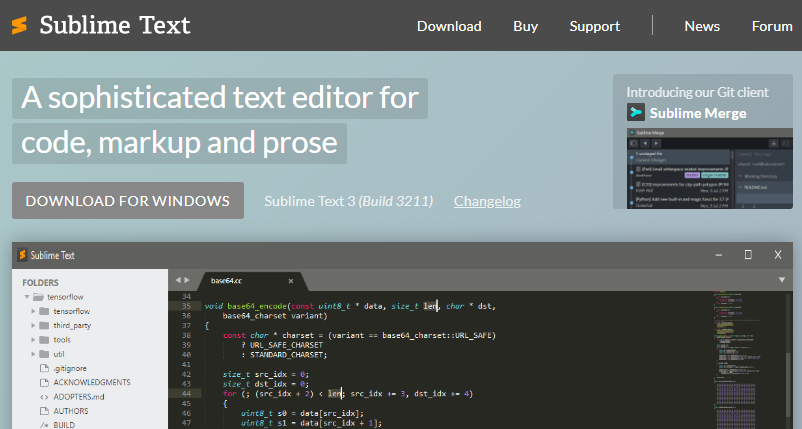Go to previous tab with left arrow

click(x=178, y=280)
